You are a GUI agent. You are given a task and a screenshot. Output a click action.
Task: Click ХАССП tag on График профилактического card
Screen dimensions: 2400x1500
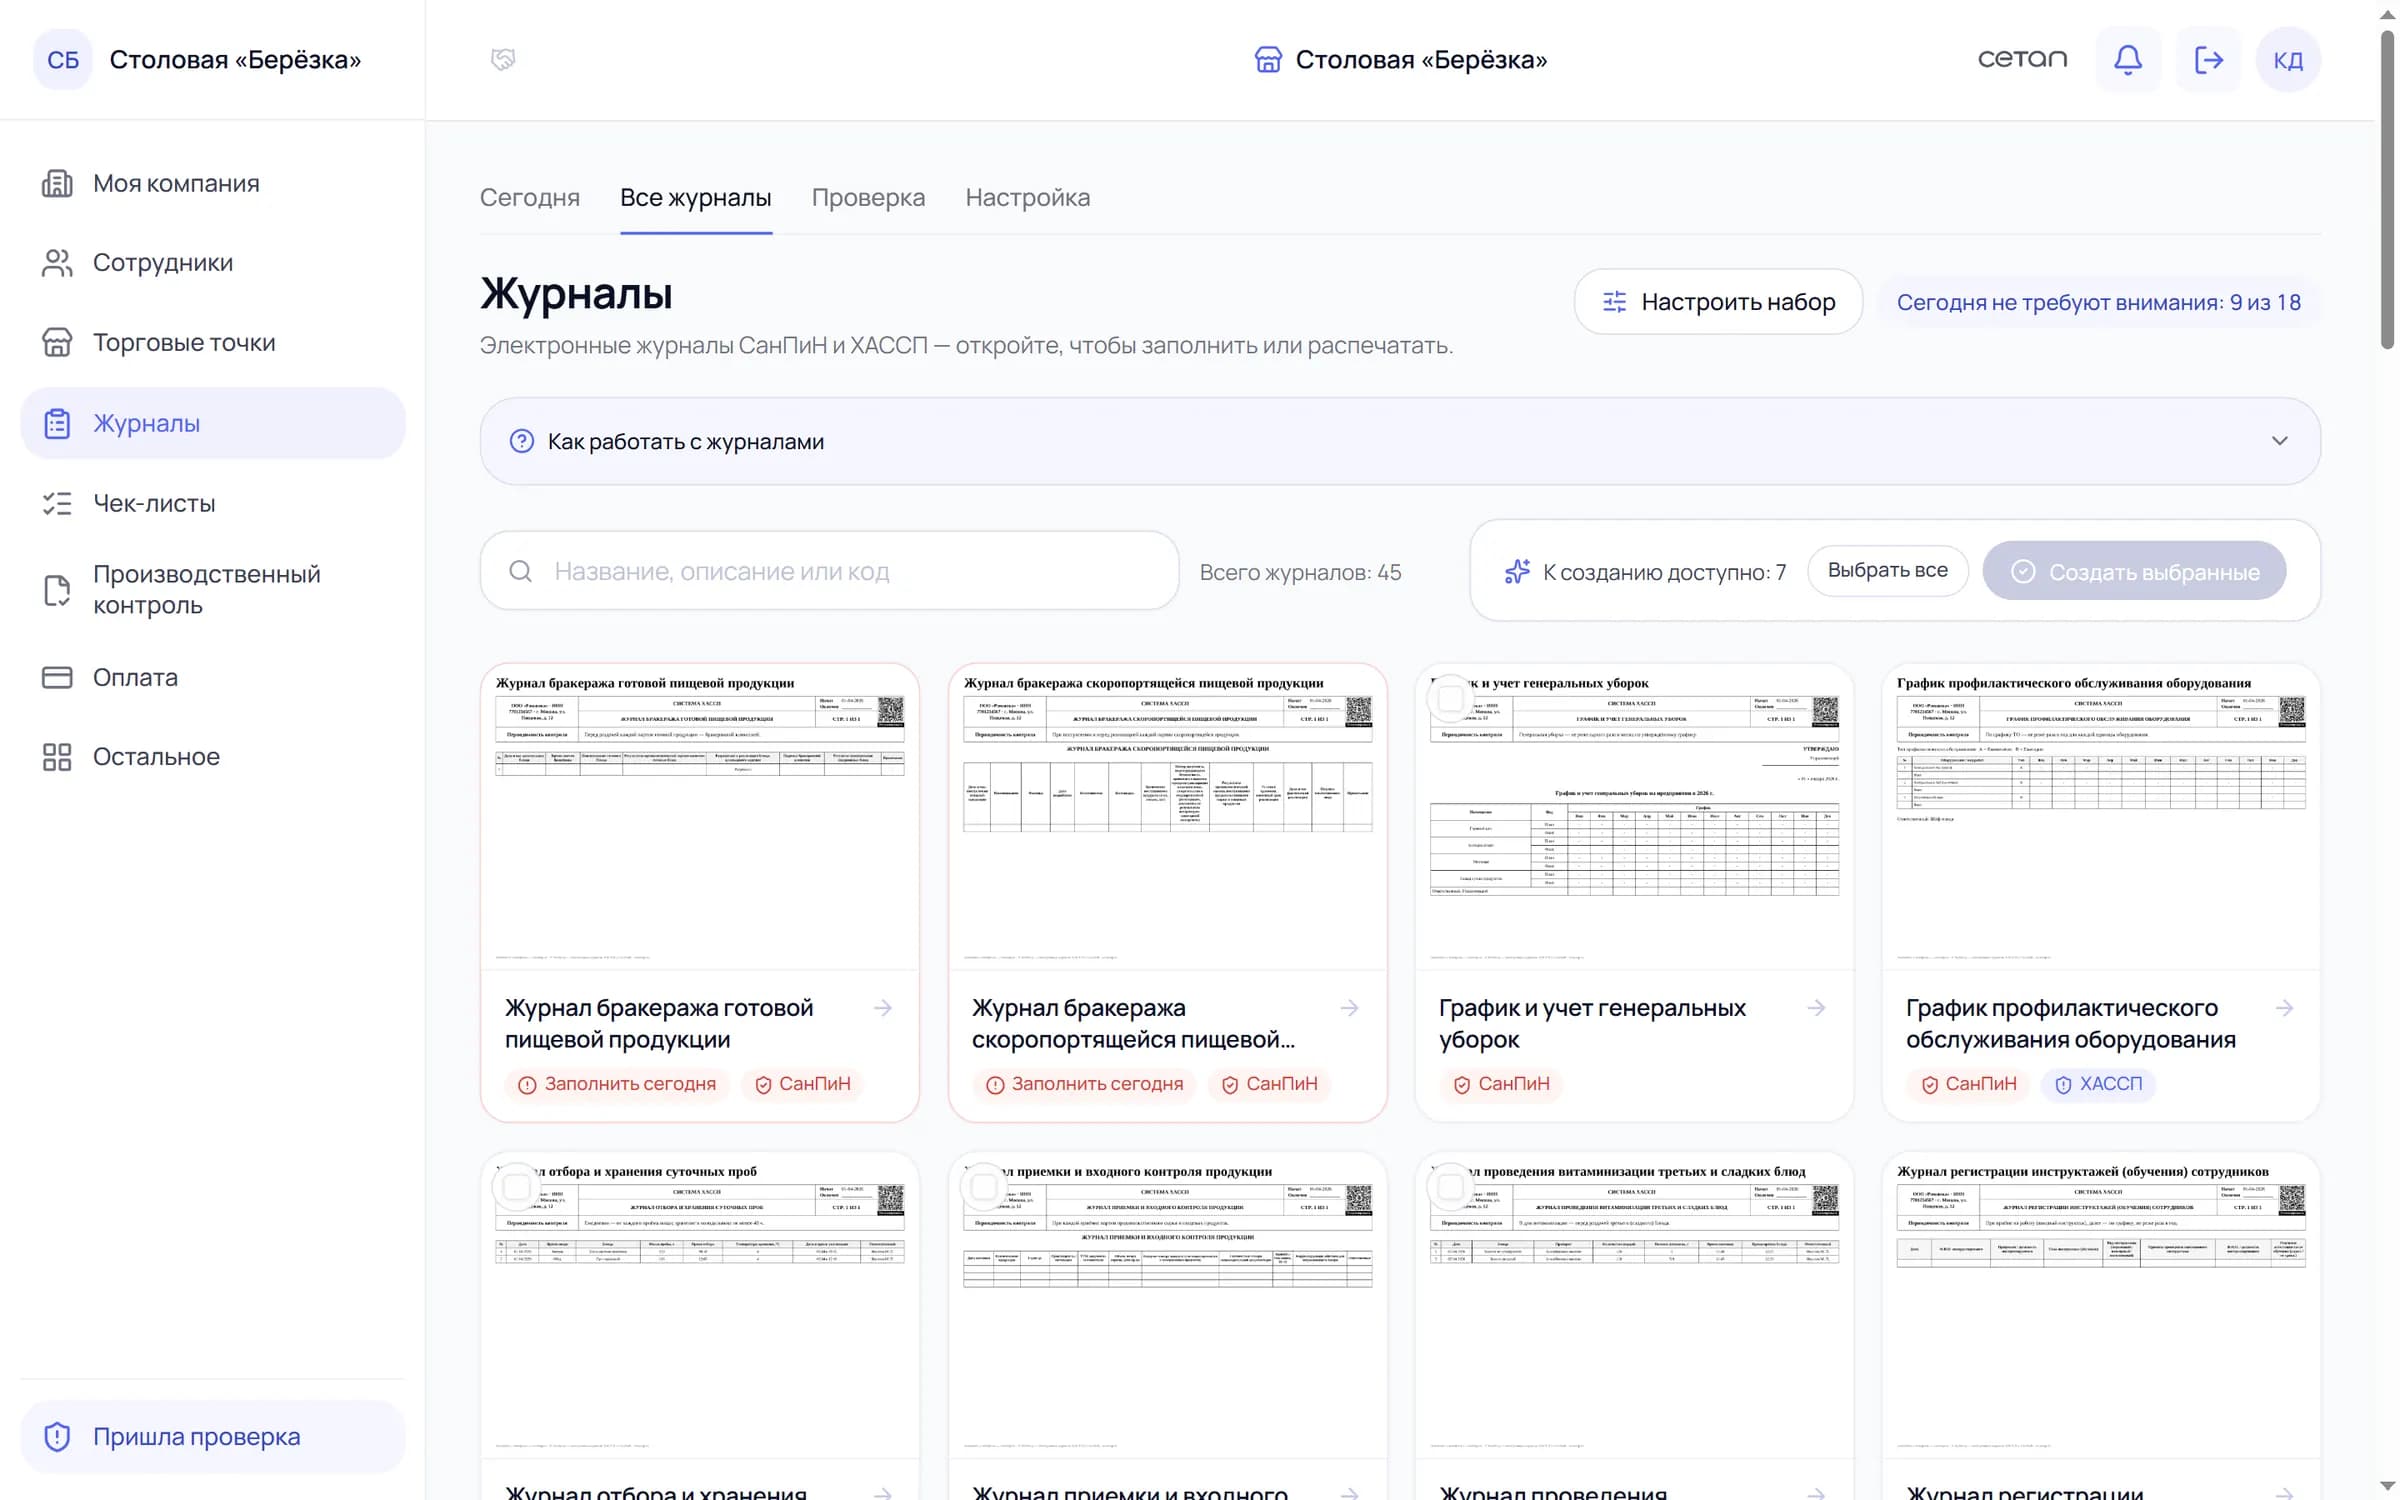(x=2099, y=1084)
